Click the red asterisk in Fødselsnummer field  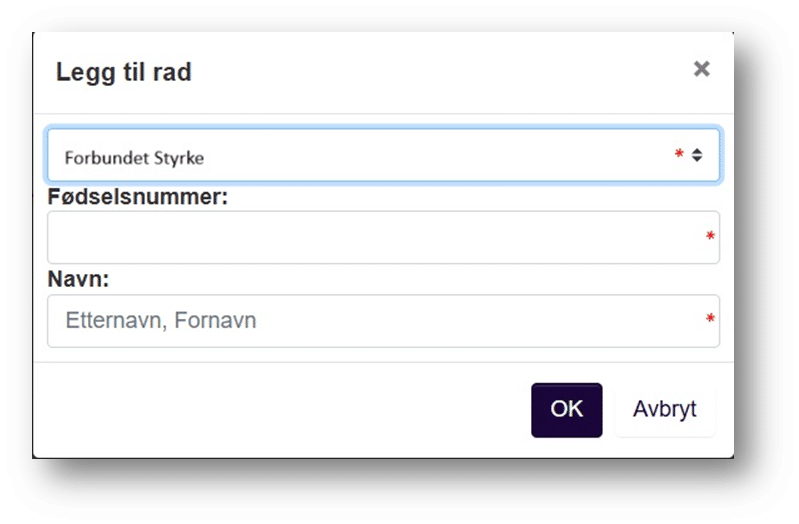coord(710,237)
